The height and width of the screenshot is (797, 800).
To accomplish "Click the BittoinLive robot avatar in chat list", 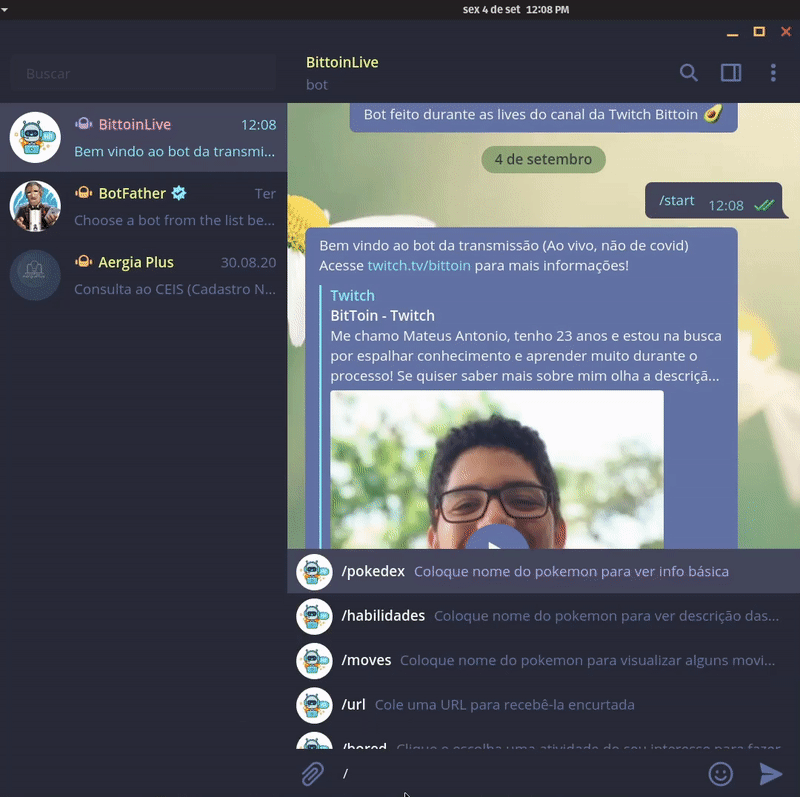I will tap(35, 137).
